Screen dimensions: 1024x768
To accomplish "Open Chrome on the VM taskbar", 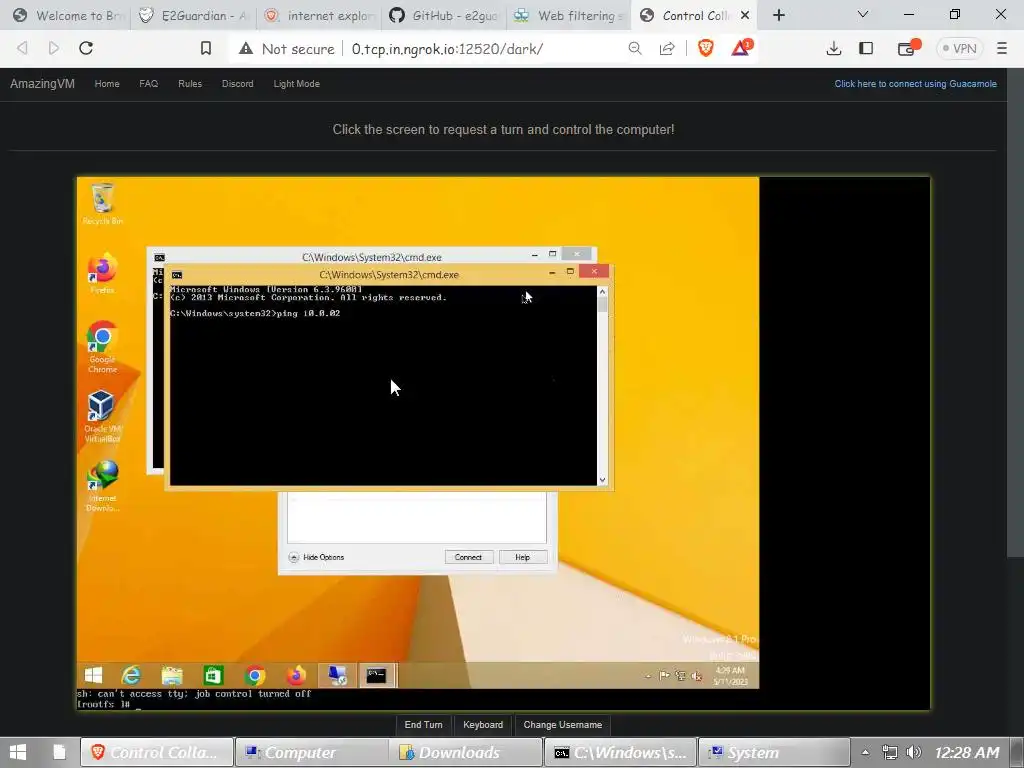I will pyautogui.click(x=255, y=675).
